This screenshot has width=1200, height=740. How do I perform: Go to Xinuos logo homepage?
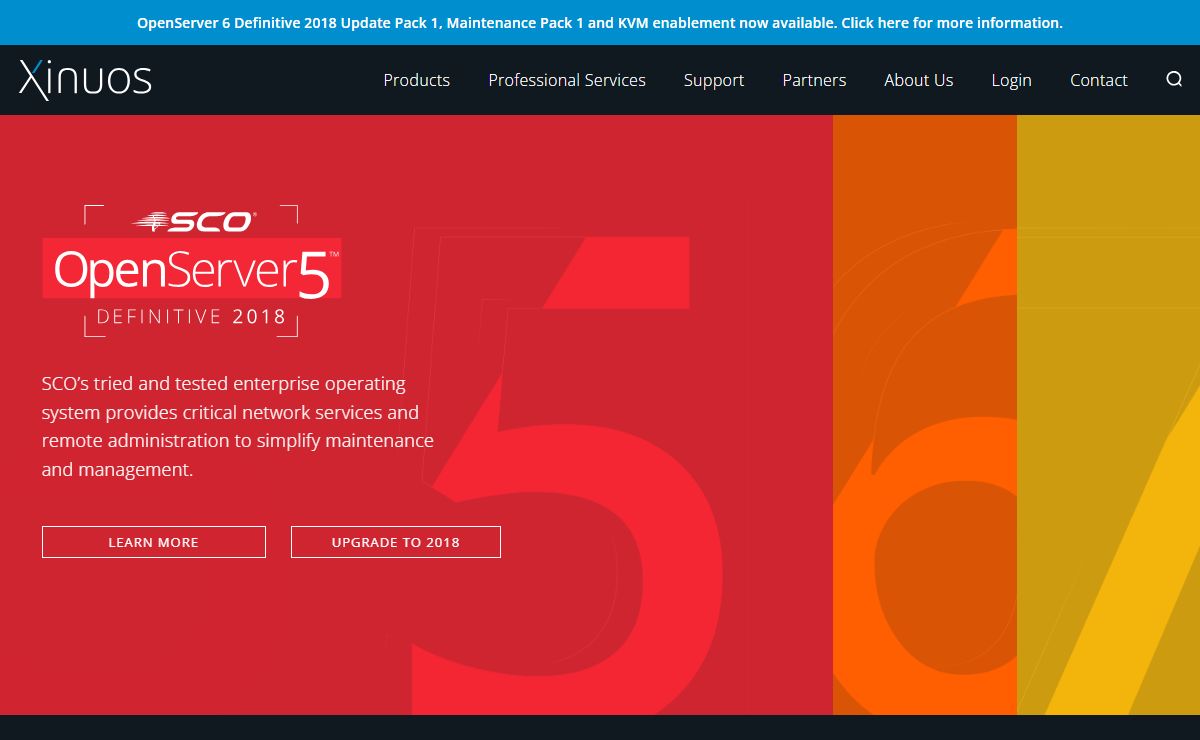(85, 80)
